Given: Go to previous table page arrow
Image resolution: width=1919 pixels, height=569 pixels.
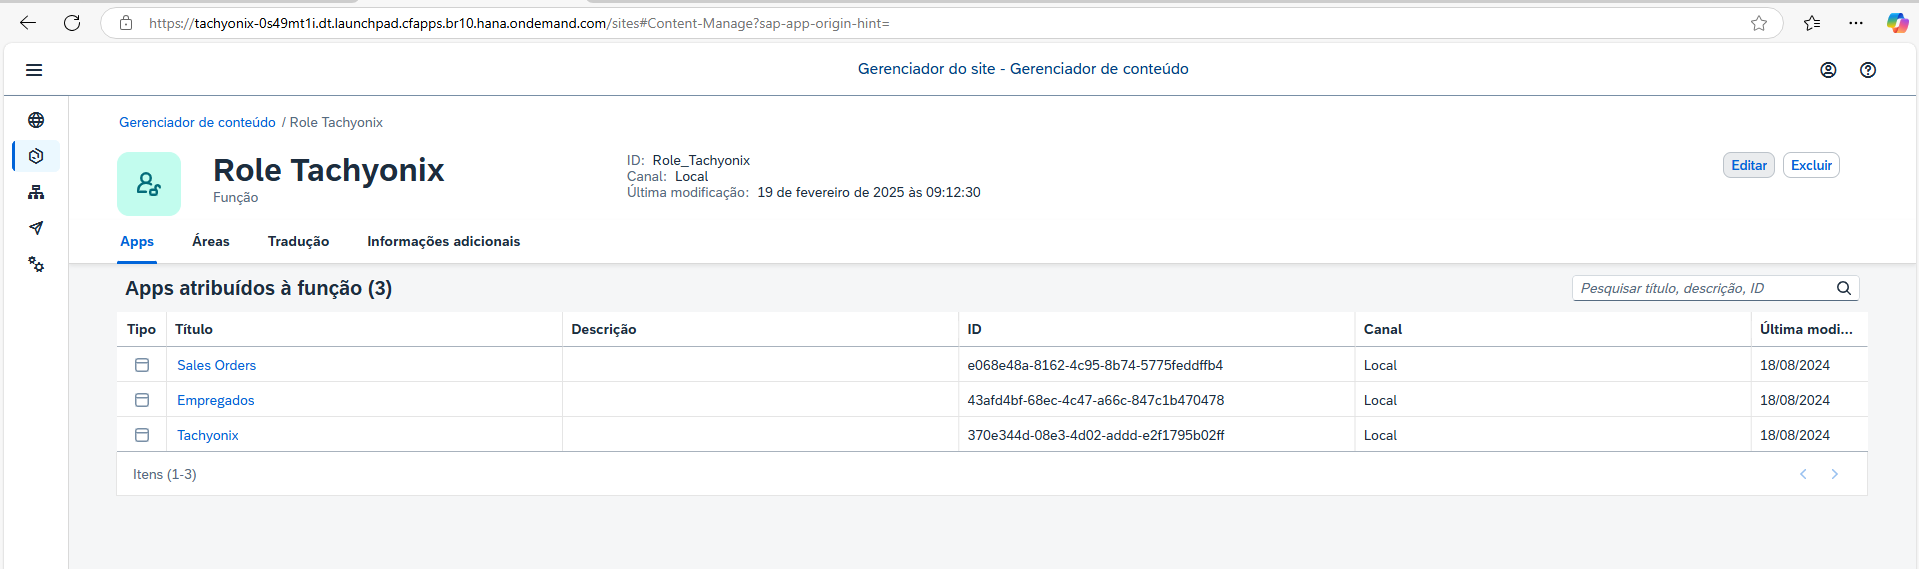Looking at the screenshot, I should (1803, 474).
